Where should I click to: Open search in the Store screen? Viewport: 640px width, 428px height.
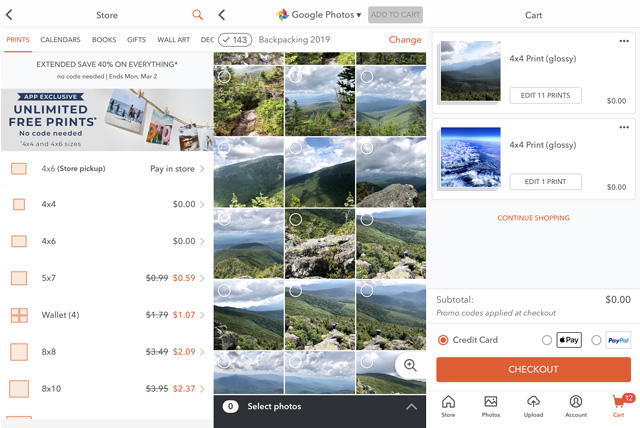(x=198, y=15)
